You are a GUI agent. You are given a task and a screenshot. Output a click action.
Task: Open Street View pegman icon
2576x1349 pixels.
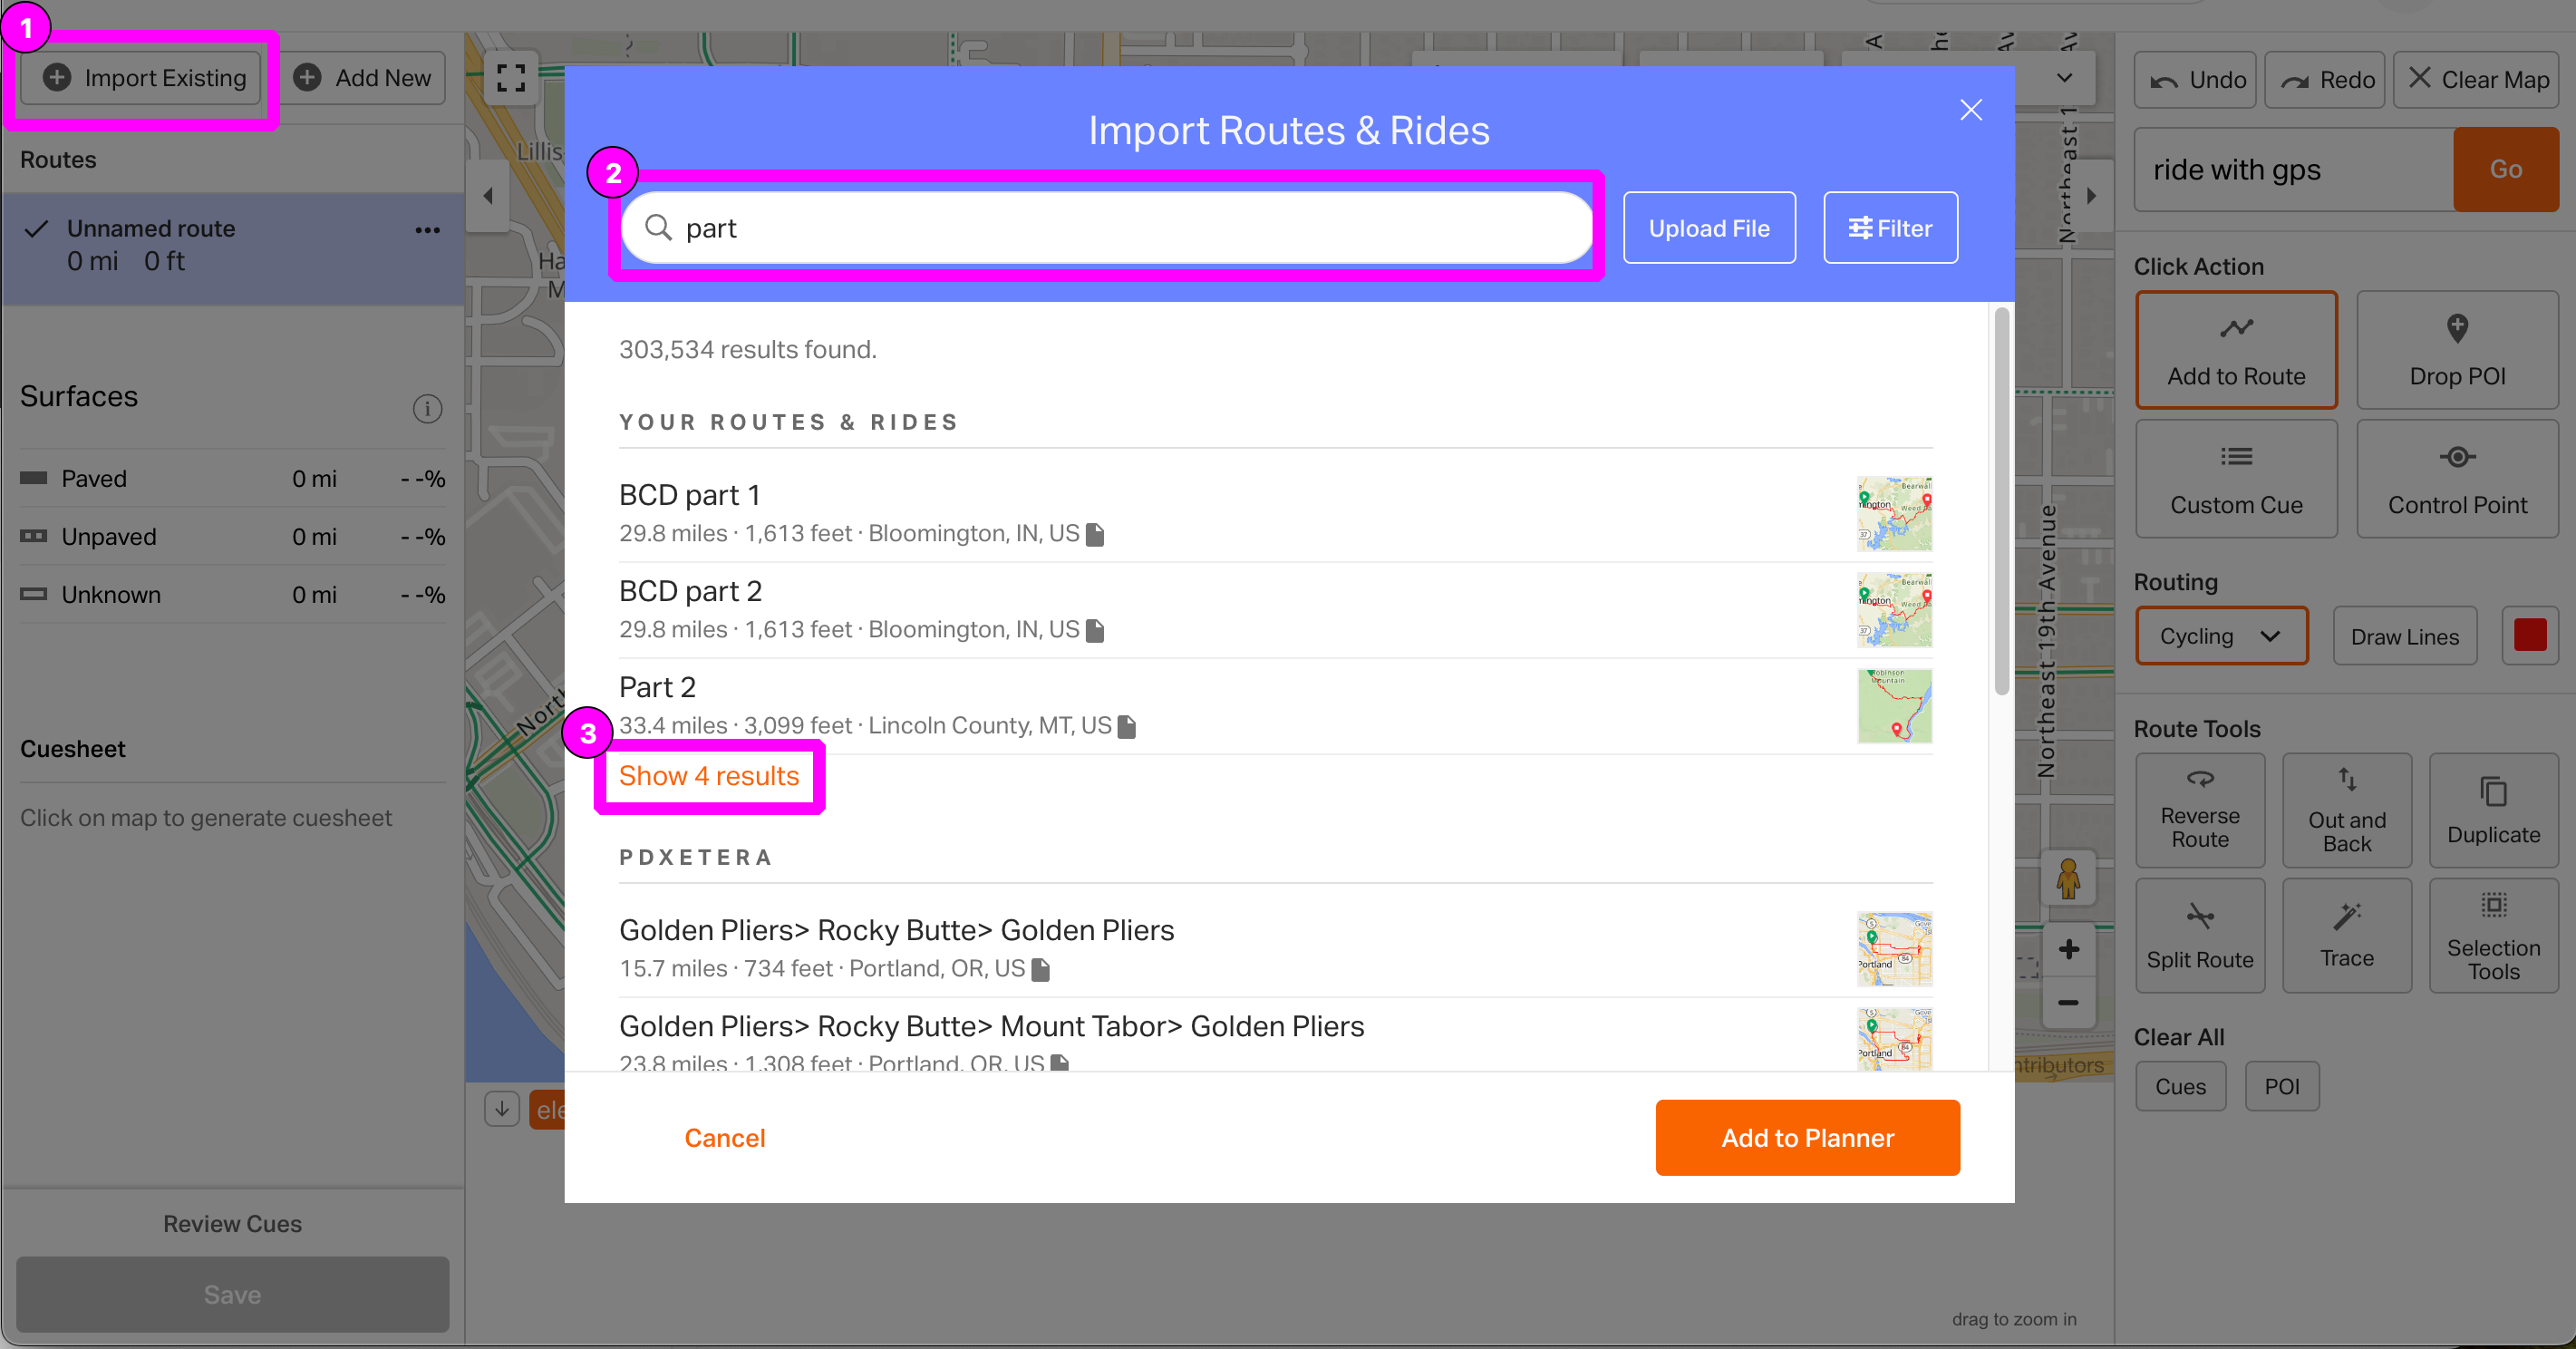pos(2068,879)
